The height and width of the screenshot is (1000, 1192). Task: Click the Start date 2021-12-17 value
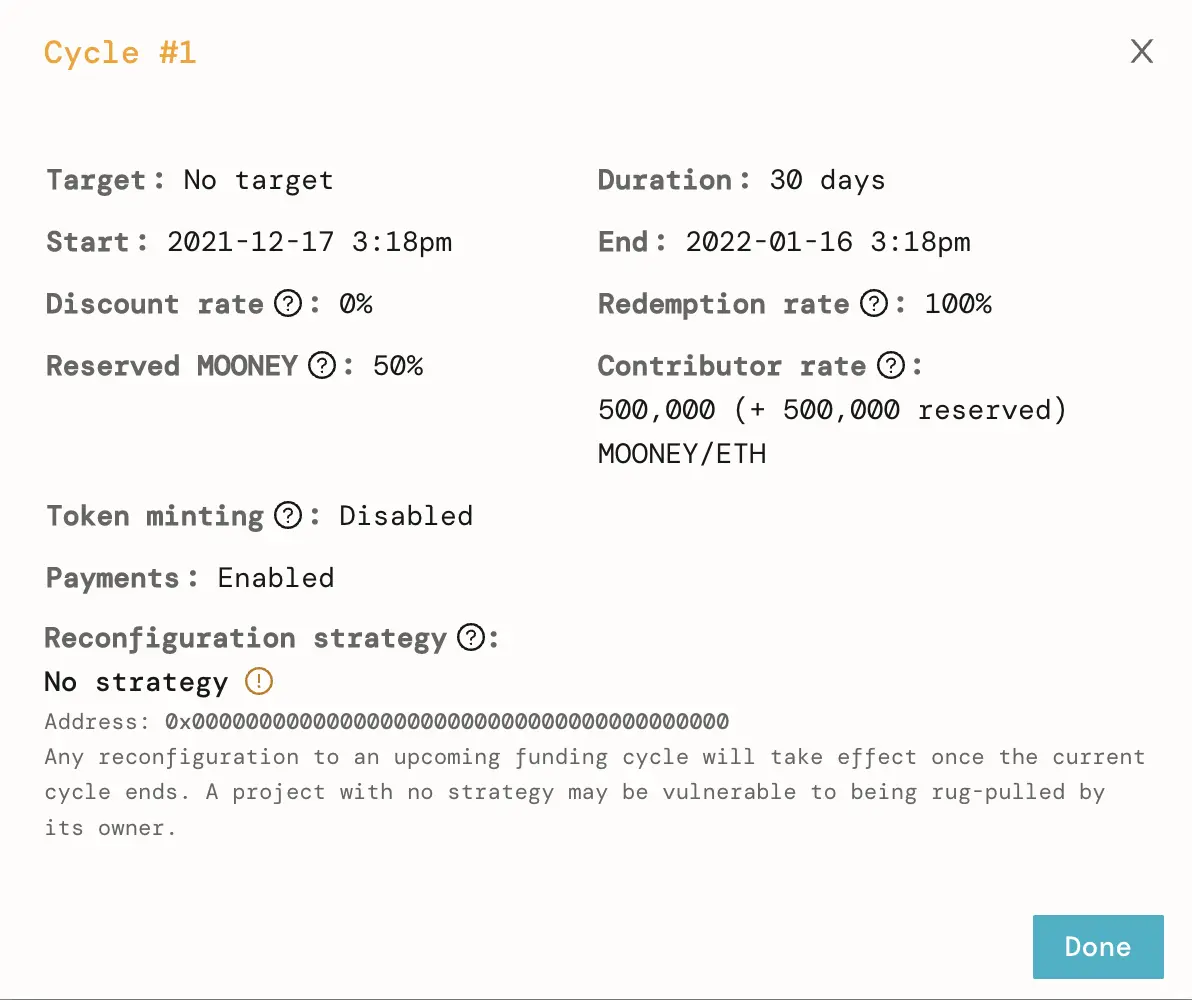(x=310, y=241)
